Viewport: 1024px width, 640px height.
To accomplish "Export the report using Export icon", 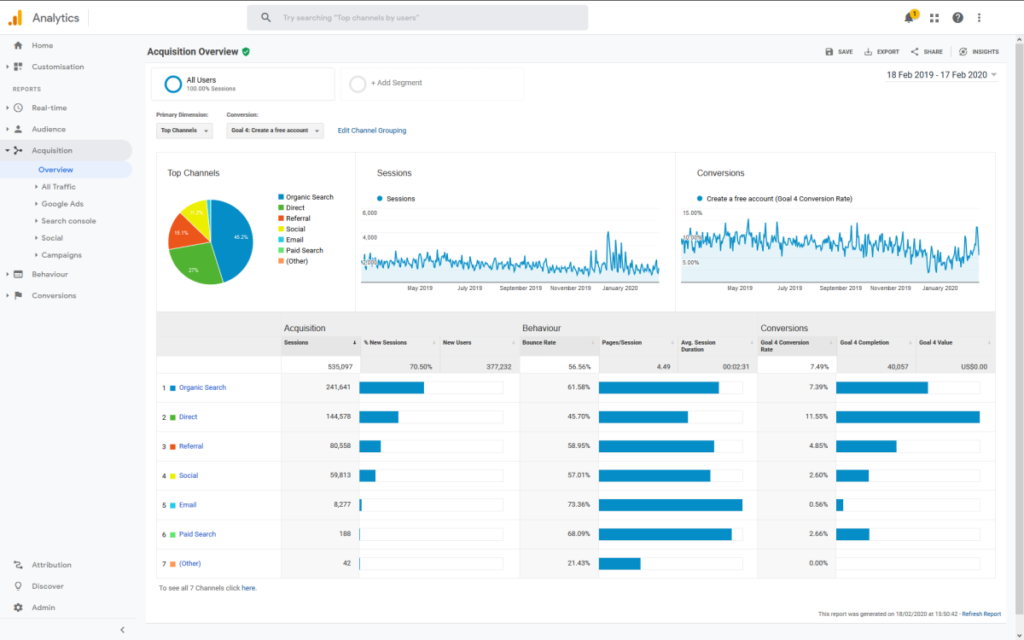I will 868,52.
